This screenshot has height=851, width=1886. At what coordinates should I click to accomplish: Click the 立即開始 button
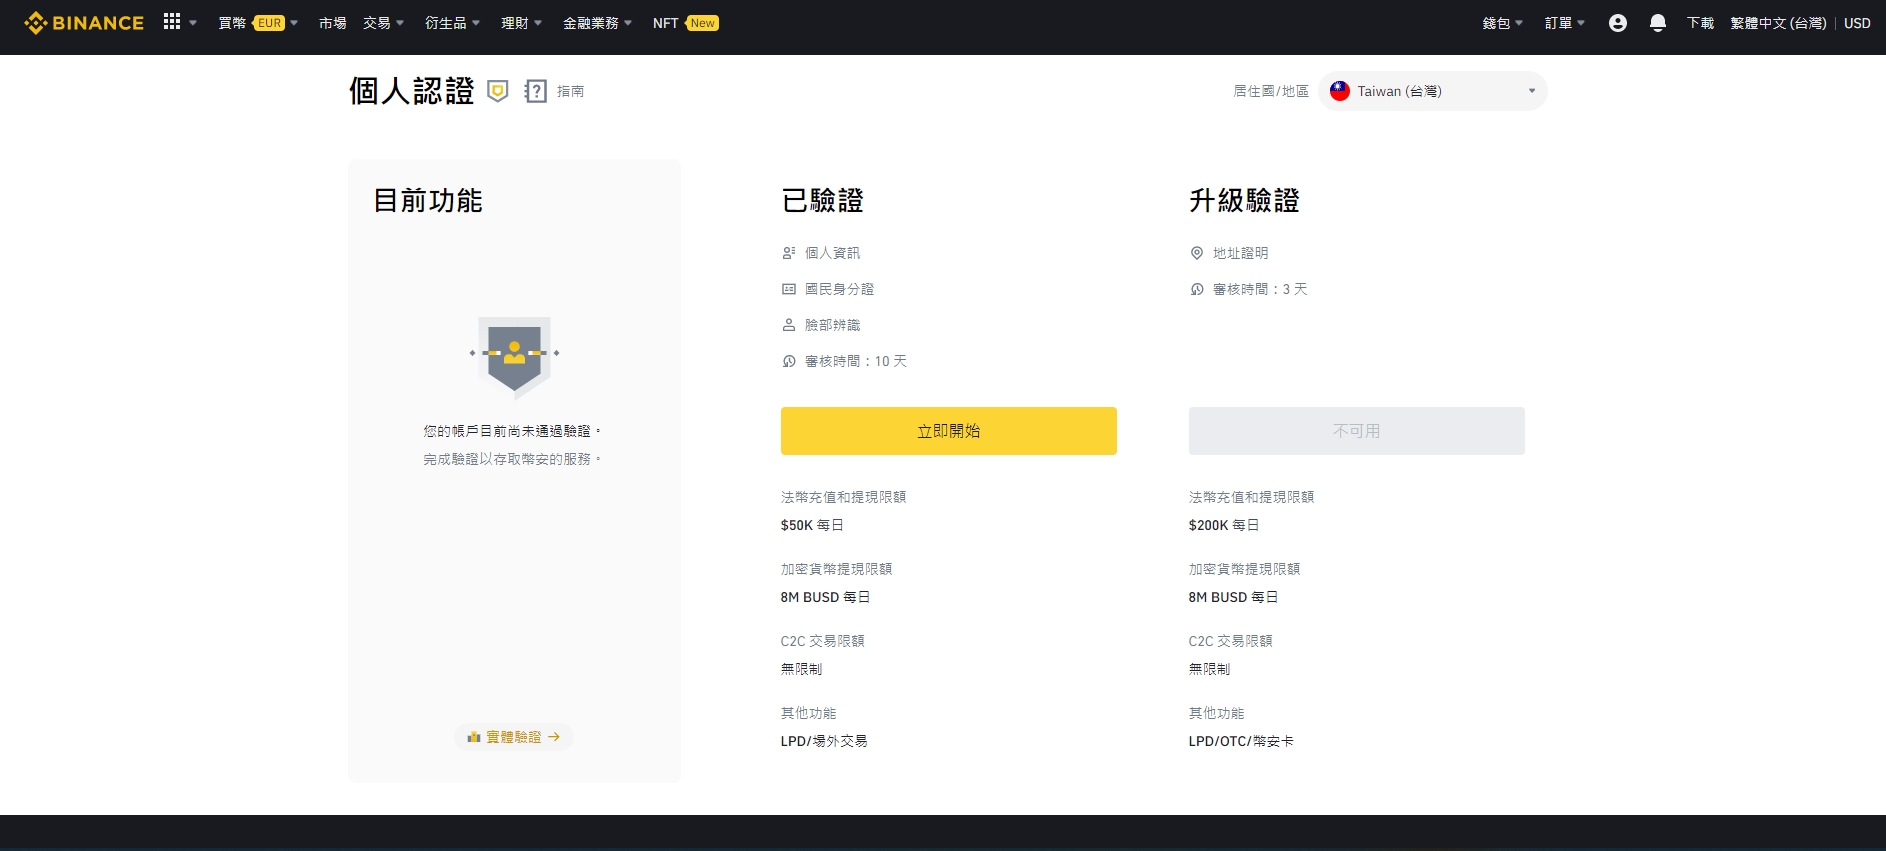(949, 431)
